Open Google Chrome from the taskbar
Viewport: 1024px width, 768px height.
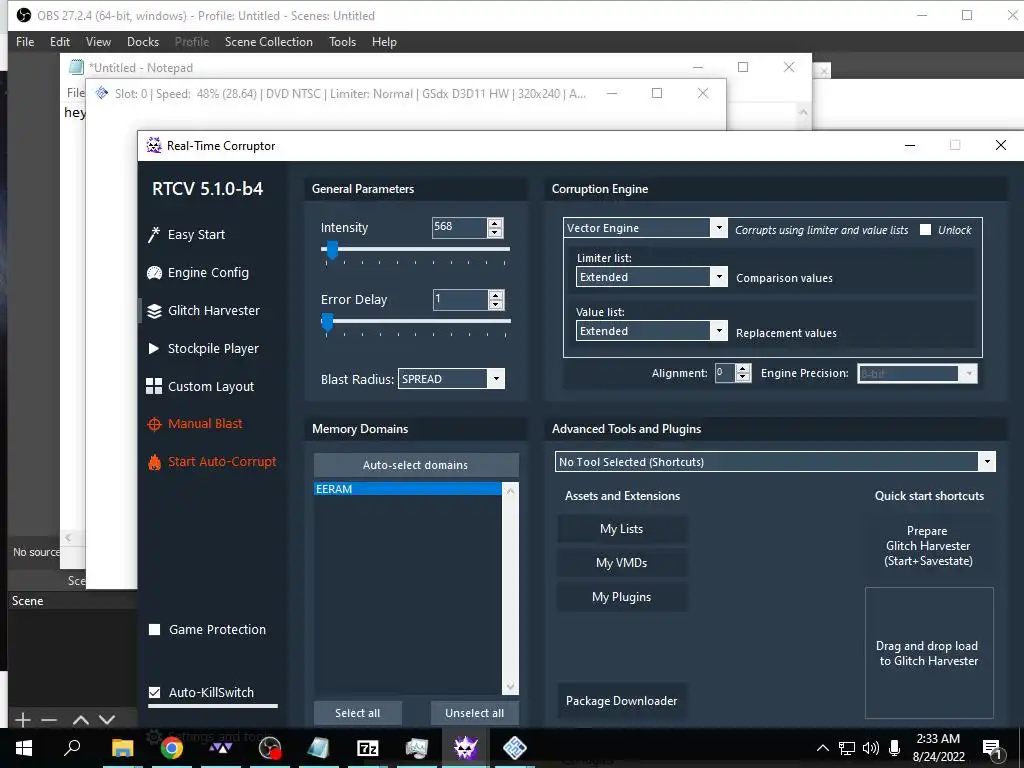pyautogui.click(x=171, y=748)
